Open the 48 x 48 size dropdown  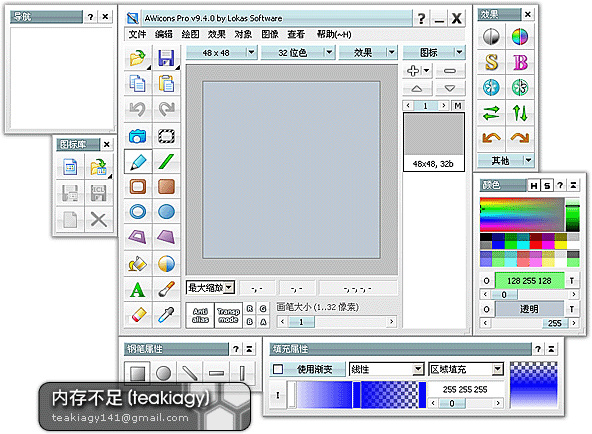[222, 52]
